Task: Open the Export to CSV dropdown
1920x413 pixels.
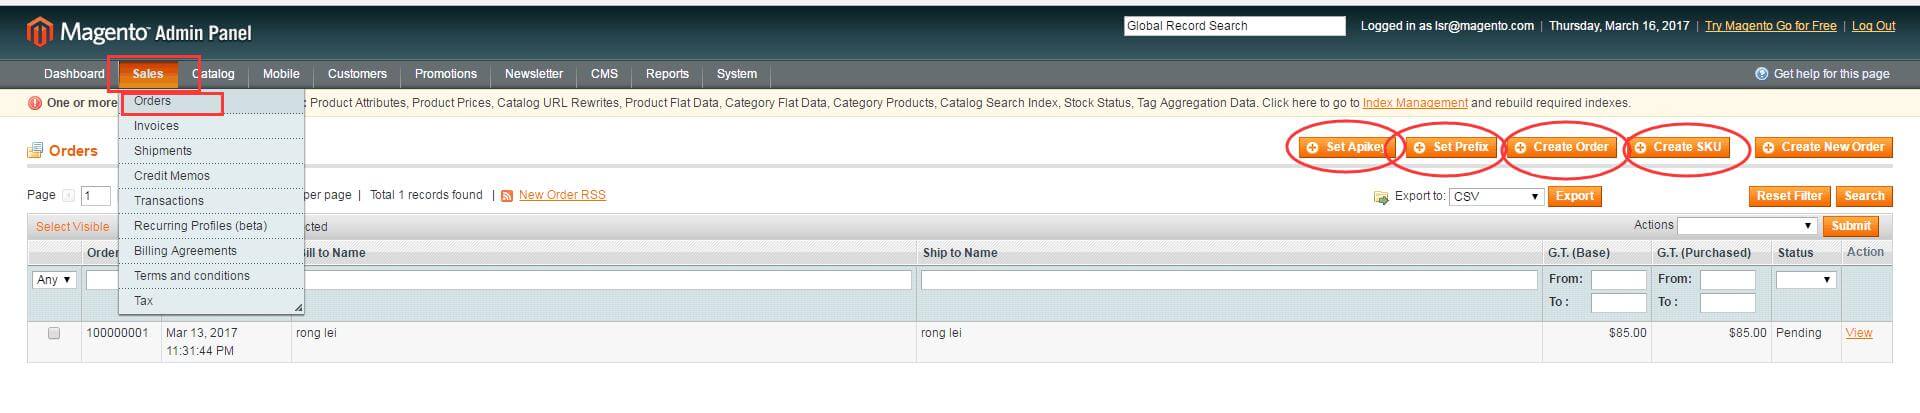Action: [1496, 196]
